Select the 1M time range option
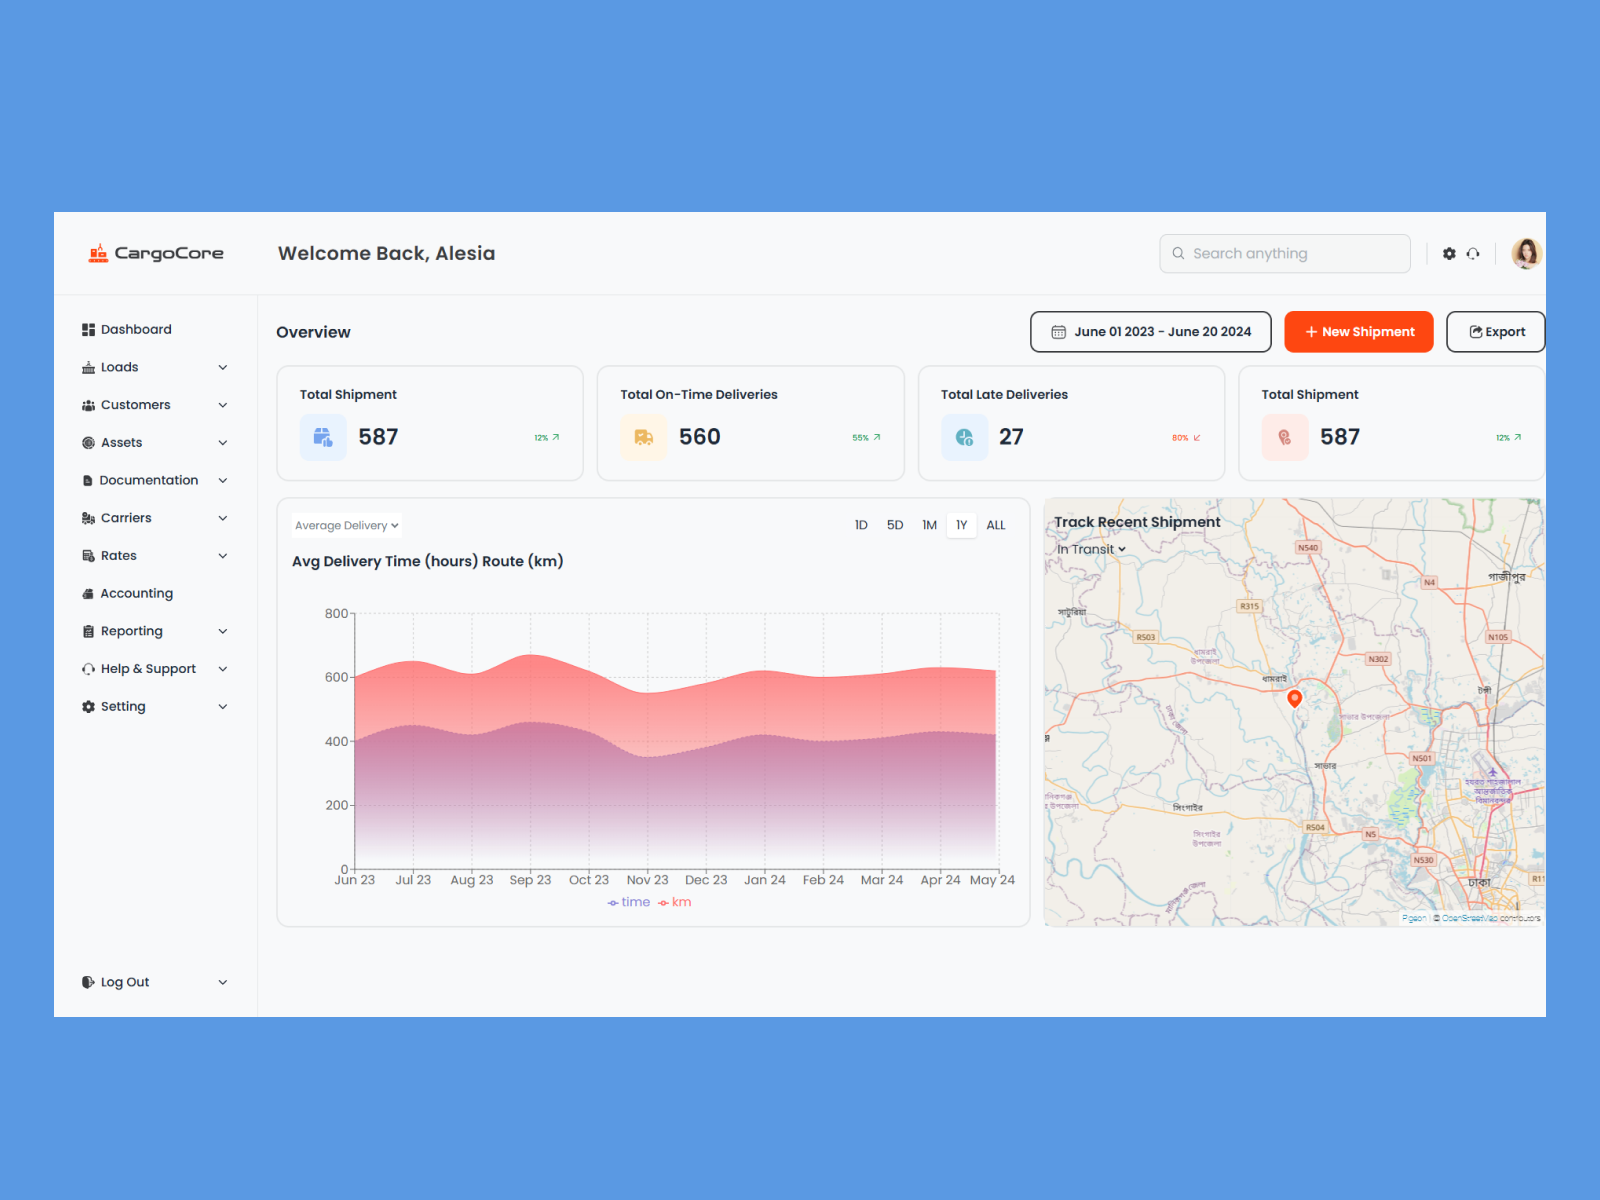 929,525
